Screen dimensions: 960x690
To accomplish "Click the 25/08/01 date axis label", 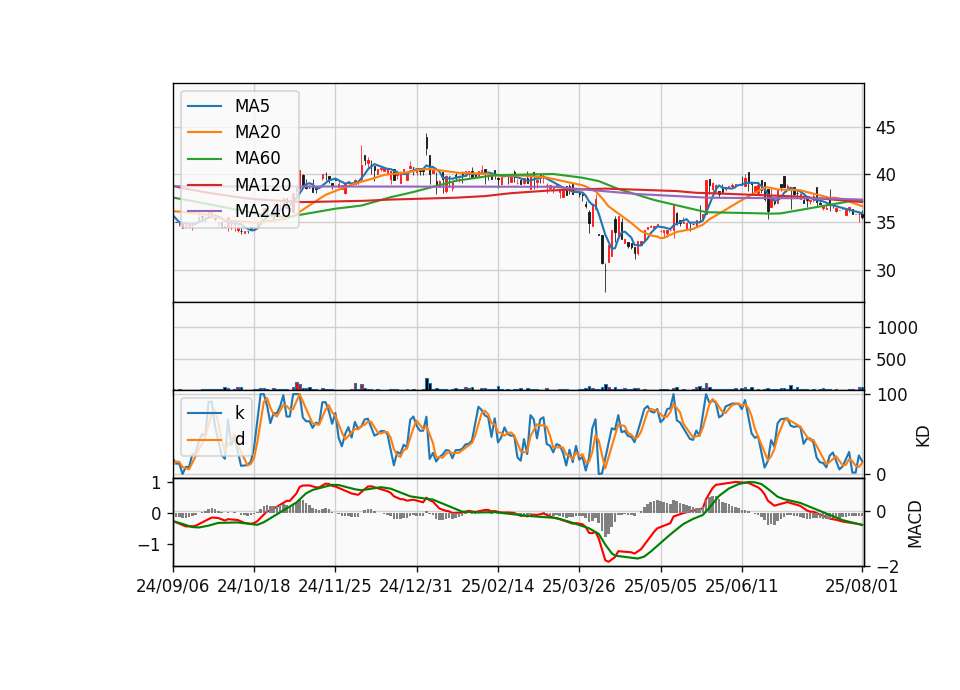I will [x=861, y=586].
